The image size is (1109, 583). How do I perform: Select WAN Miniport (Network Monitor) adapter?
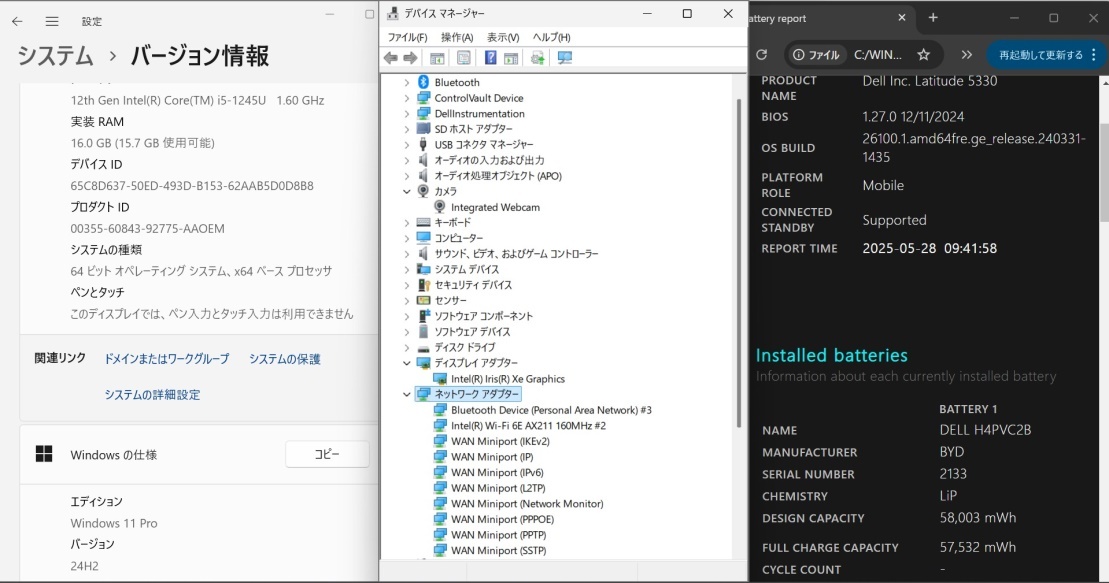tap(527, 504)
